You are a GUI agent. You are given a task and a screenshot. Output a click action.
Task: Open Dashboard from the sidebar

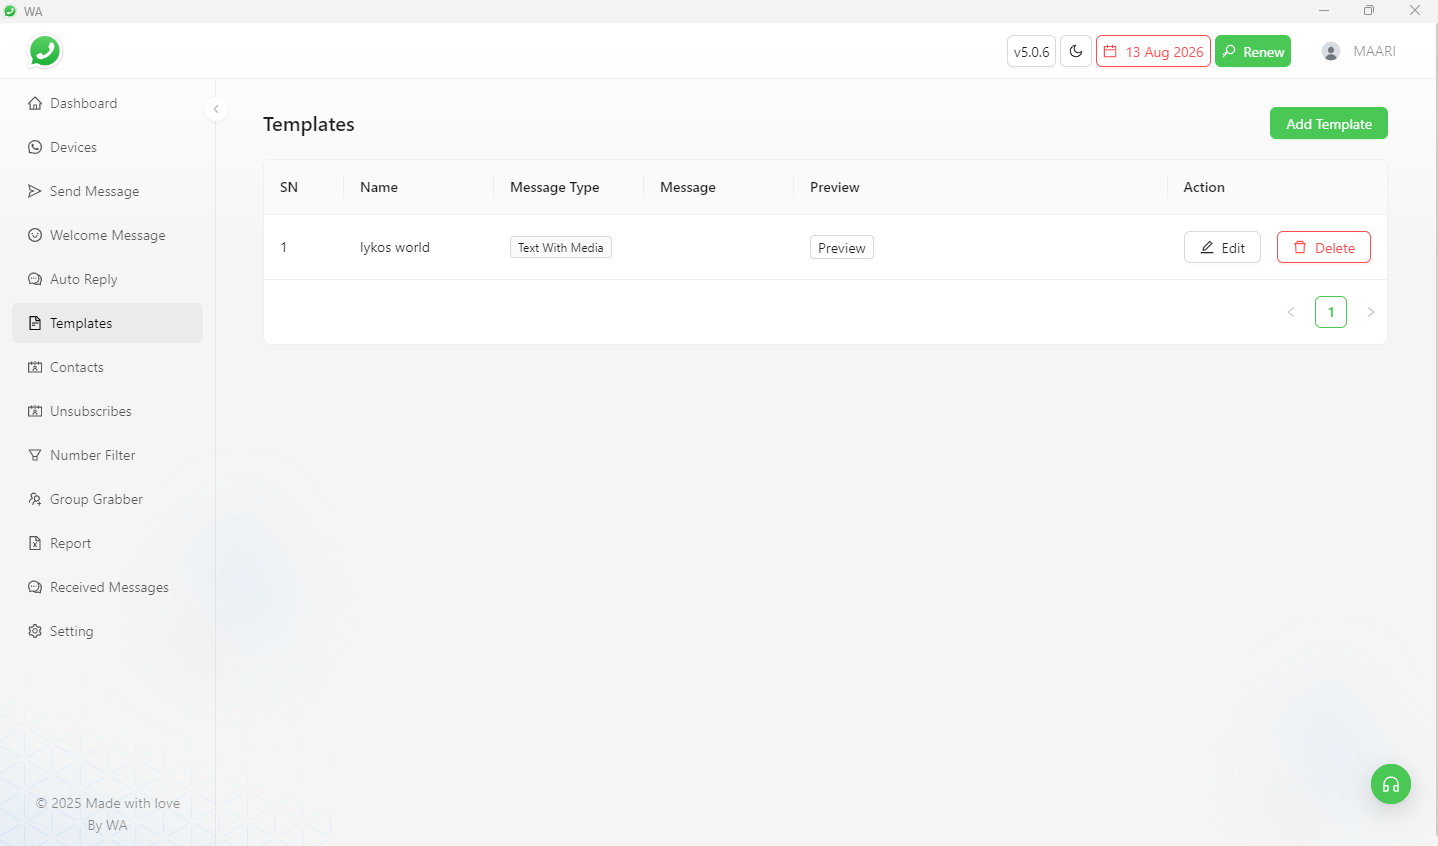[x=83, y=103]
